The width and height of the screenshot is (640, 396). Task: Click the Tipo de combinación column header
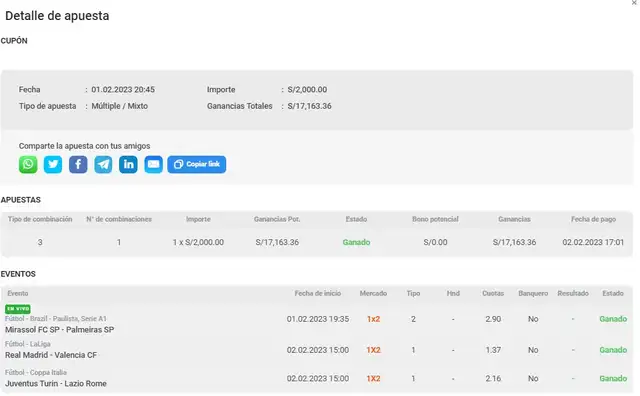tap(40, 219)
